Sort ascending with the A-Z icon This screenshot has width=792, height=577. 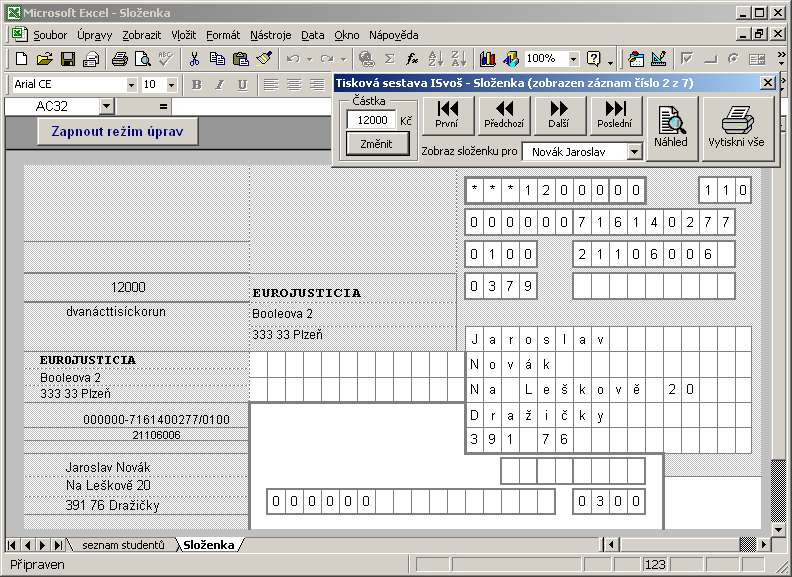(x=435, y=59)
